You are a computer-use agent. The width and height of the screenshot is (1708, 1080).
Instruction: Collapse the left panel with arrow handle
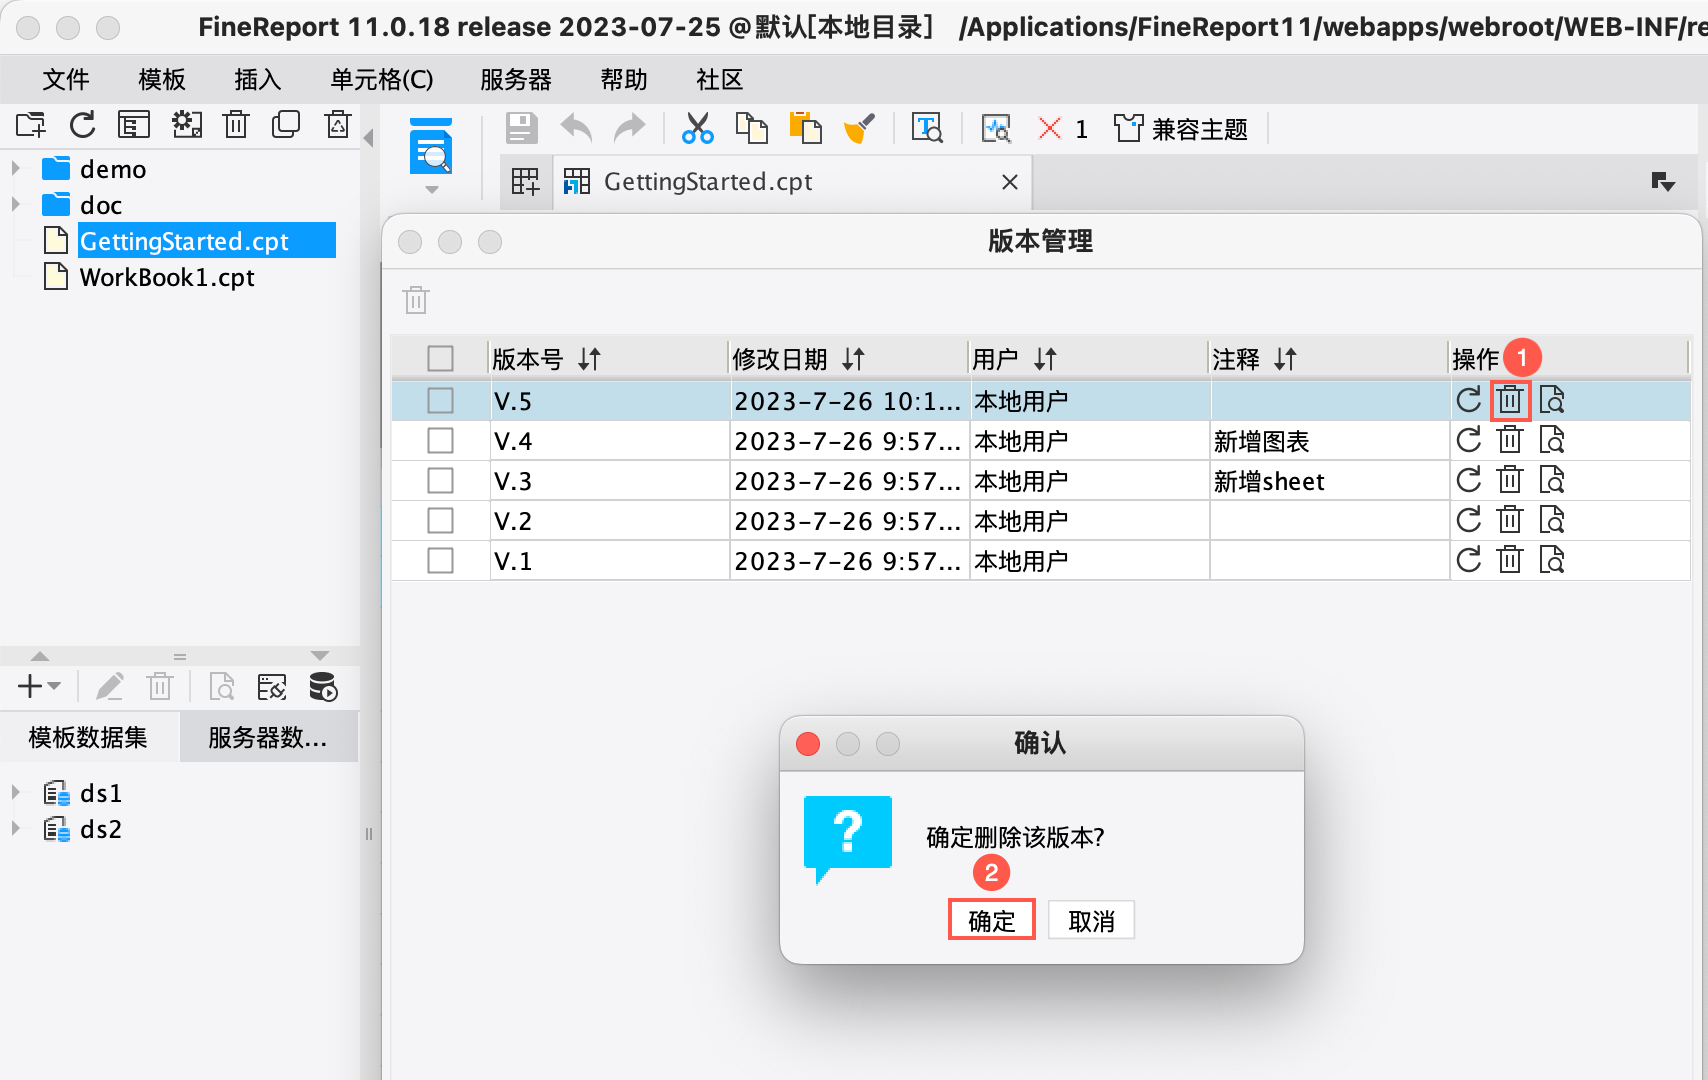click(x=368, y=137)
